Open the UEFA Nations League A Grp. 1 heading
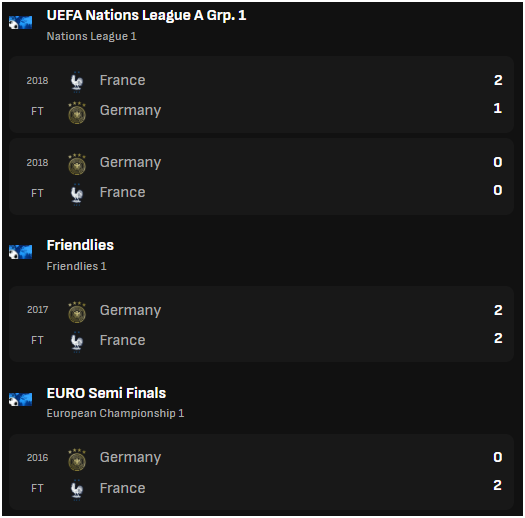This screenshot has height=518, width=525. pos(146,15)
